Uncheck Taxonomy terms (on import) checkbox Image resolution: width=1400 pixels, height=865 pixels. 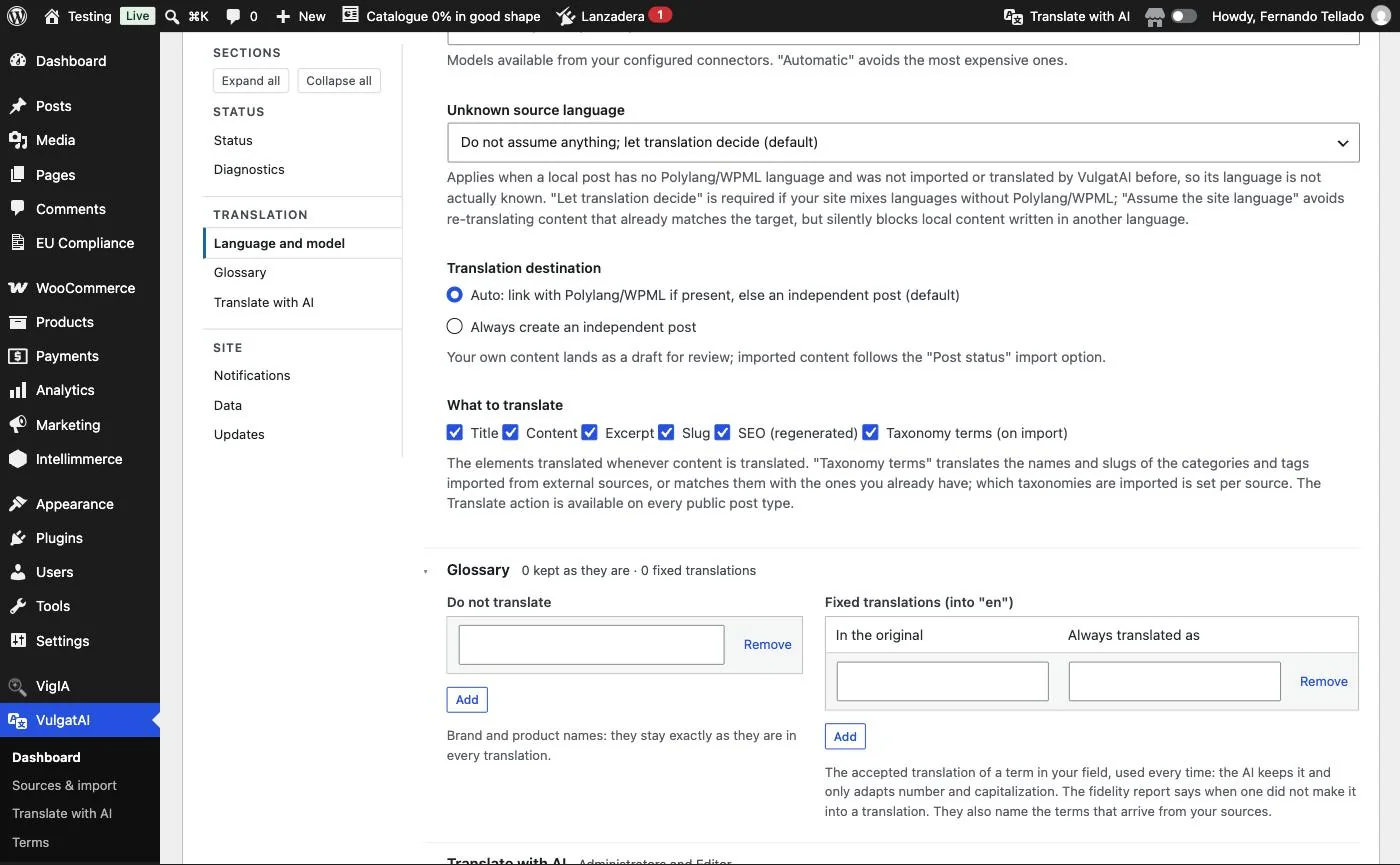[870, 433]
